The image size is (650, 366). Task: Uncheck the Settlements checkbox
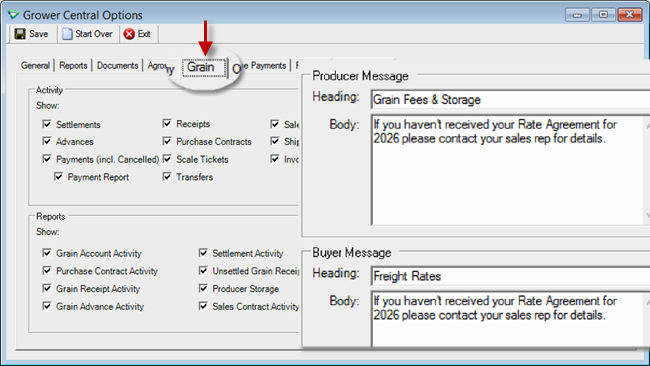coord(47,124)
